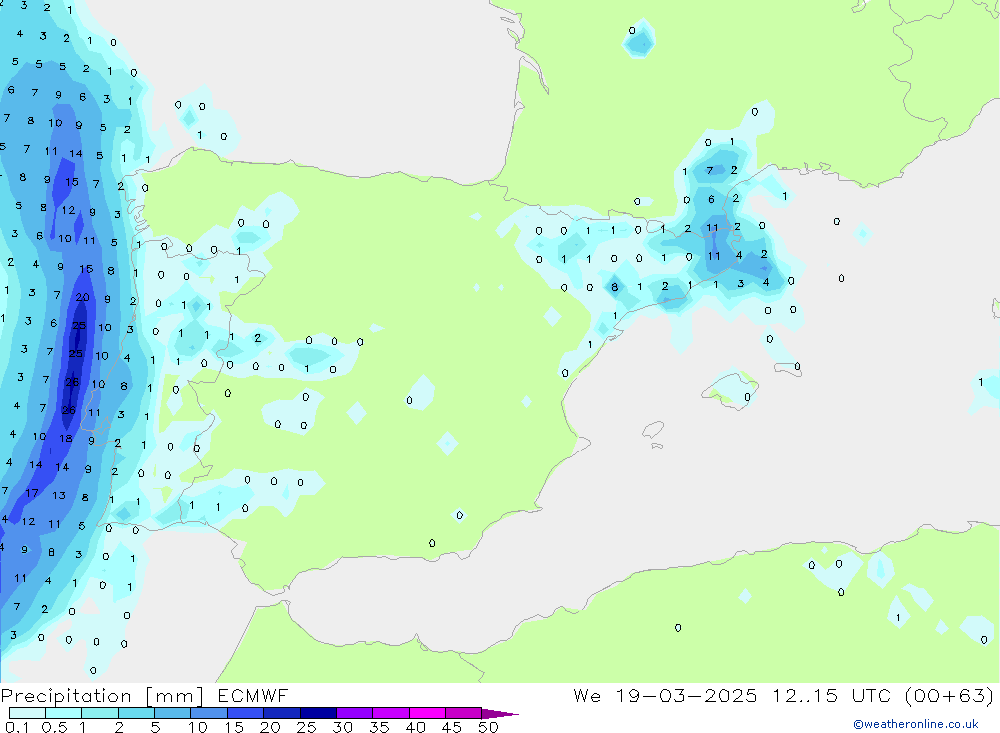Select the 20–25 mm legend color swatch
The width and height of the screenshot is (1000, 733).
click(281, 713)
